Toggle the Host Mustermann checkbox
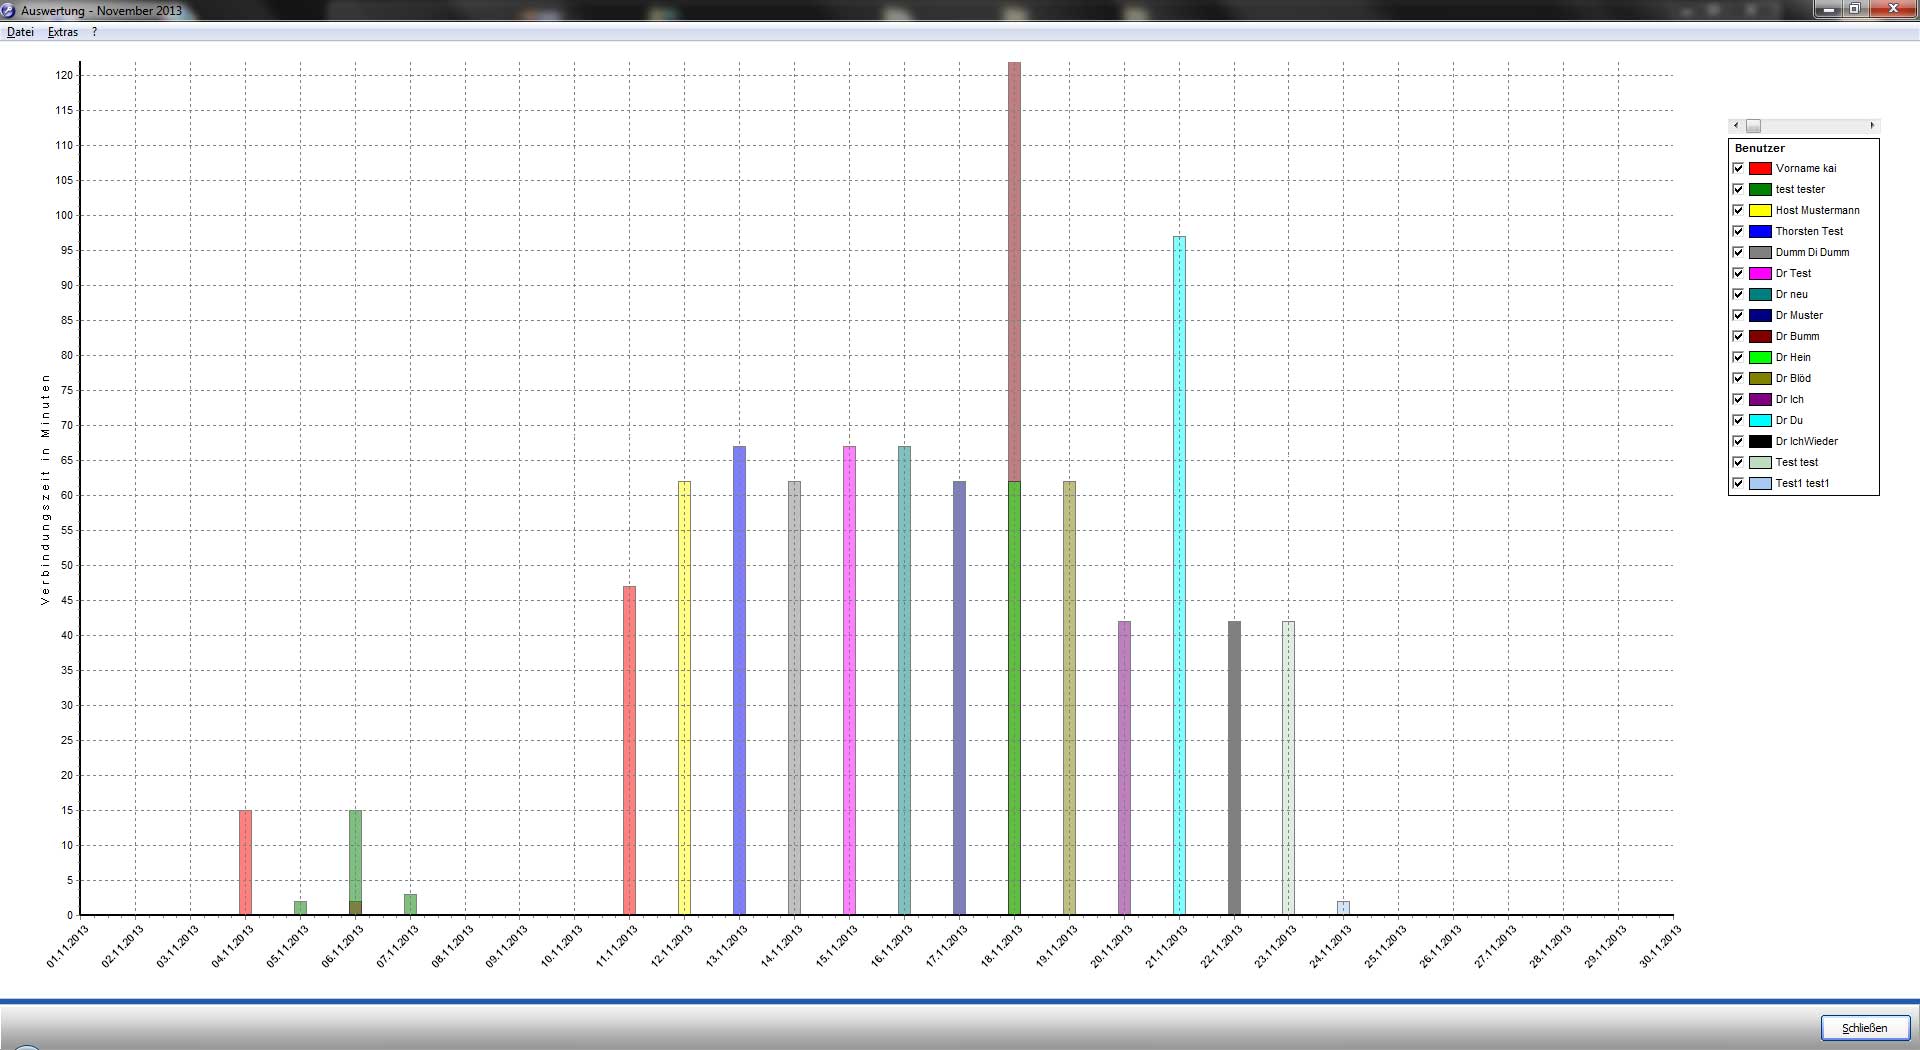1920x1050 pixels. 1738,210
